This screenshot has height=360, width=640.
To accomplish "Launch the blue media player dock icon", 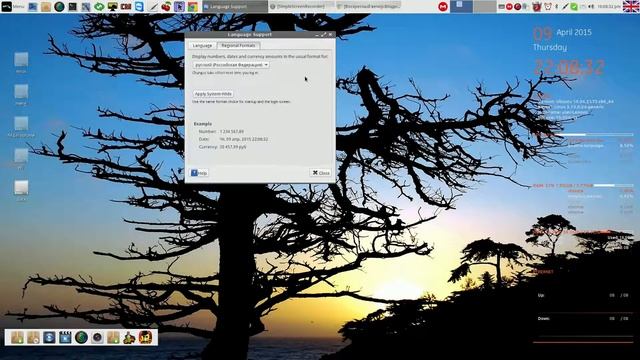I will point(49,338).
